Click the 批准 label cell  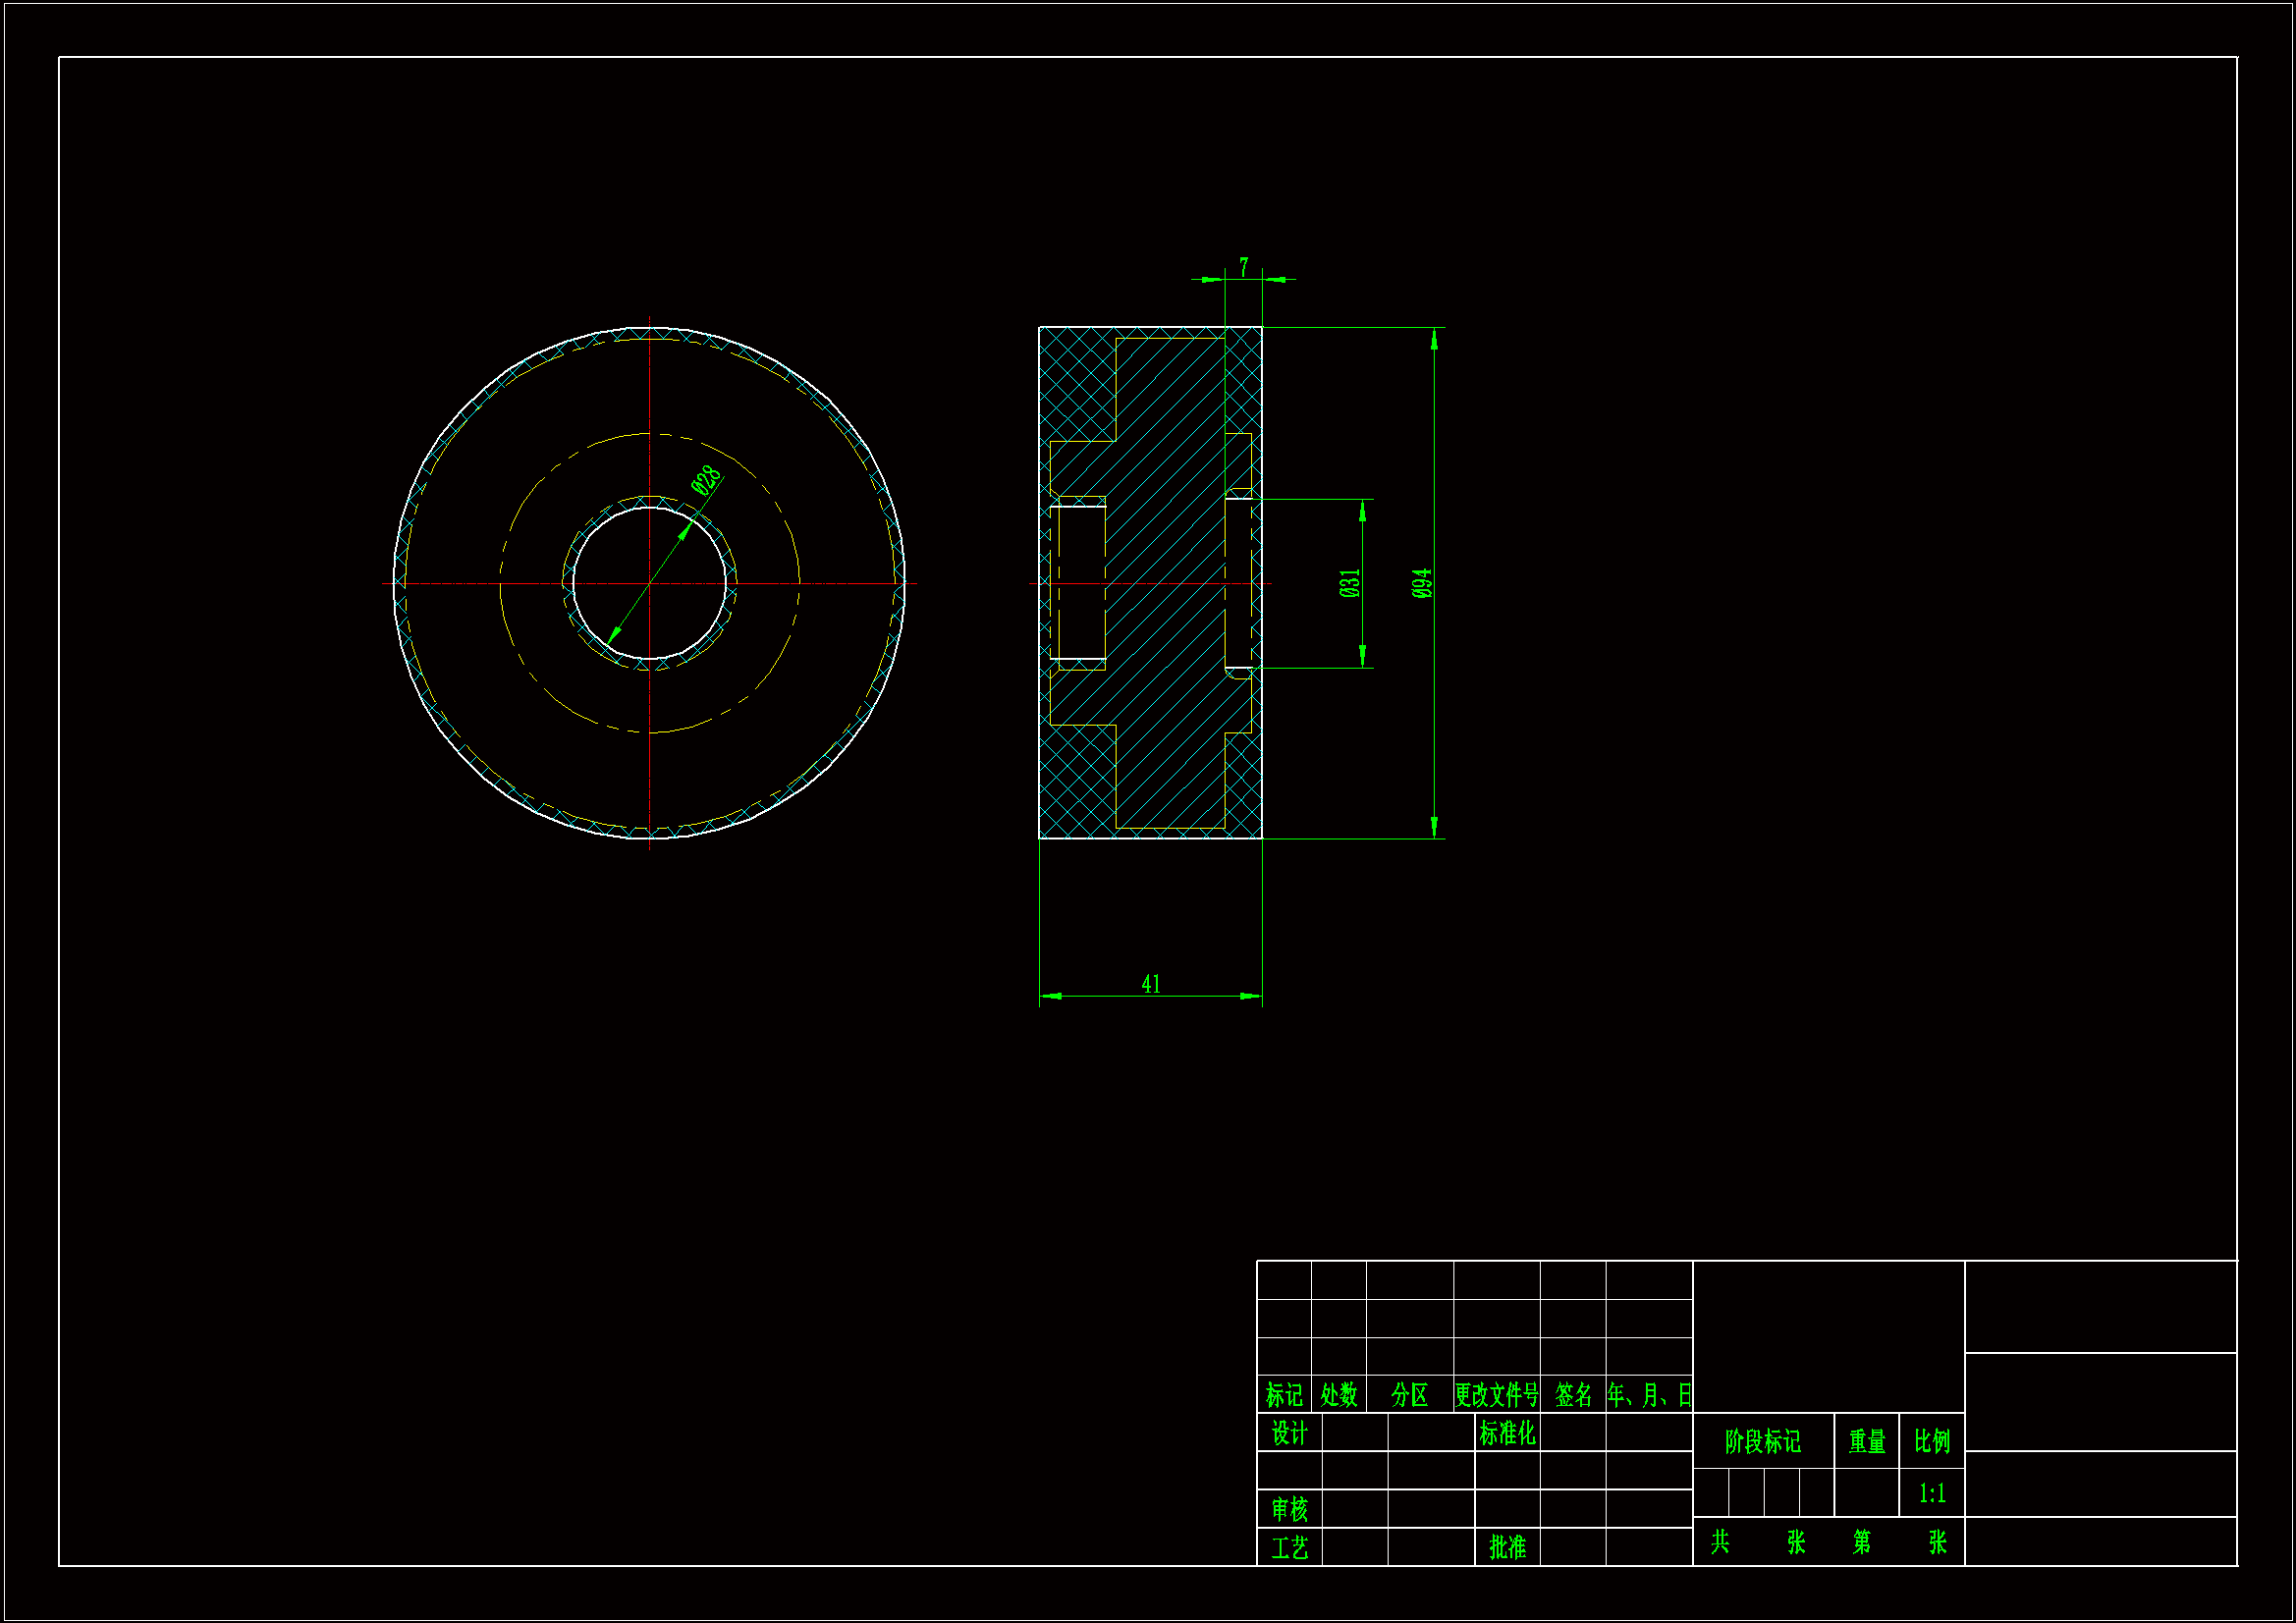click(x=1506, y=1547)
